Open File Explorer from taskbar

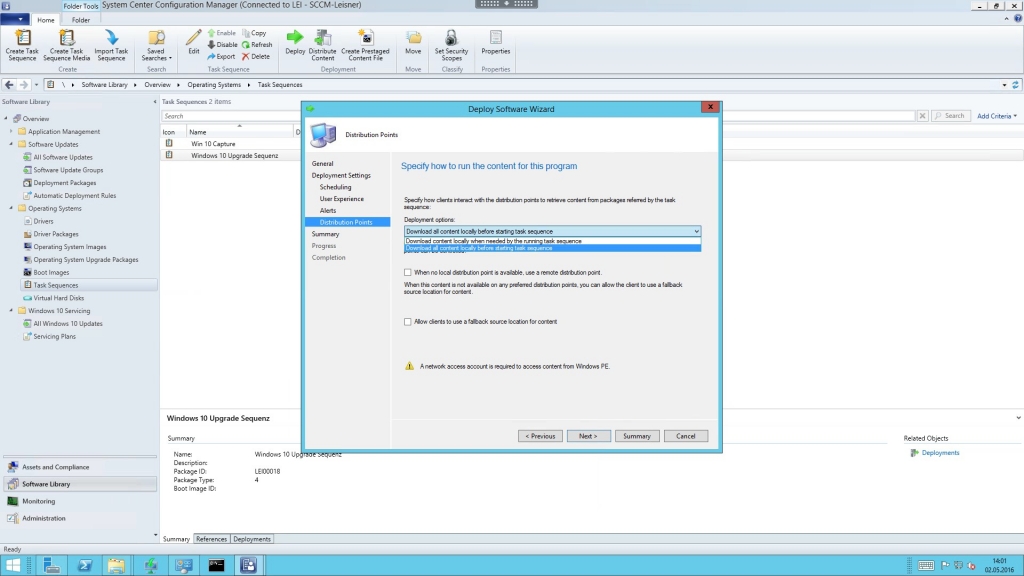pos(116,565)
